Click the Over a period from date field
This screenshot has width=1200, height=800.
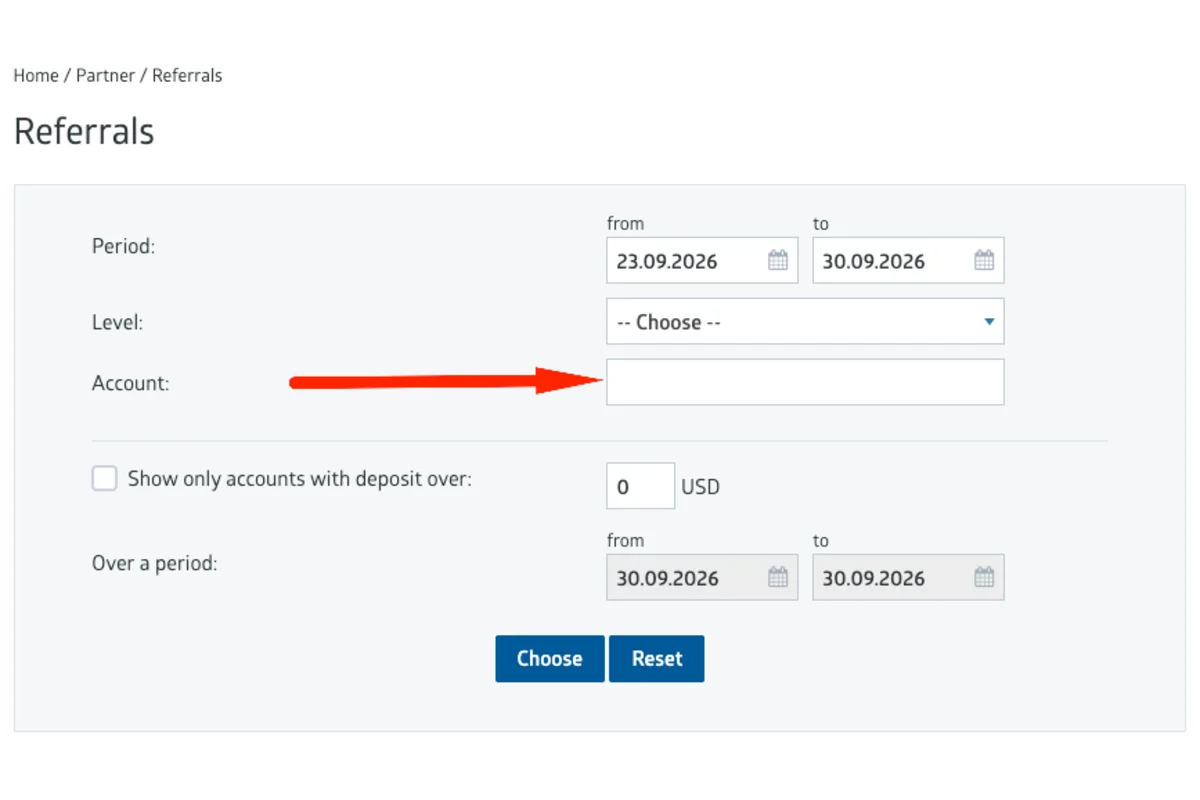[702, 577]
